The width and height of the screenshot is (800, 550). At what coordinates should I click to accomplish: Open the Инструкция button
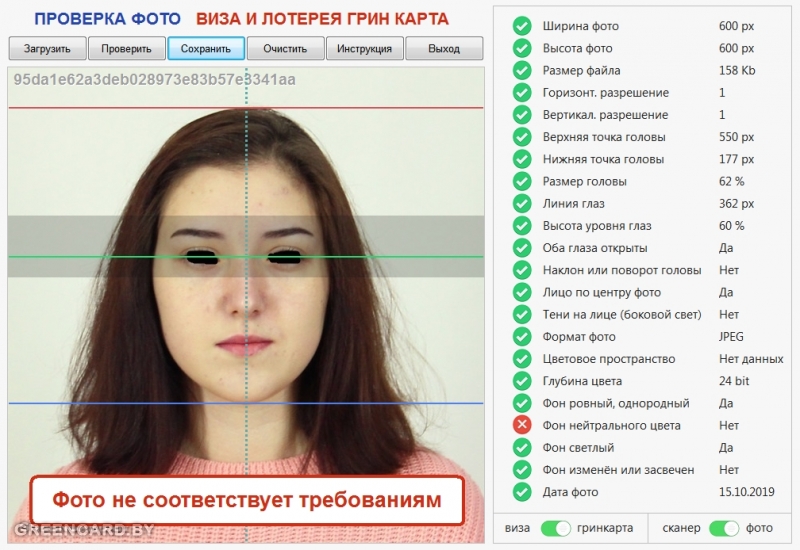(x=364, y=48)
